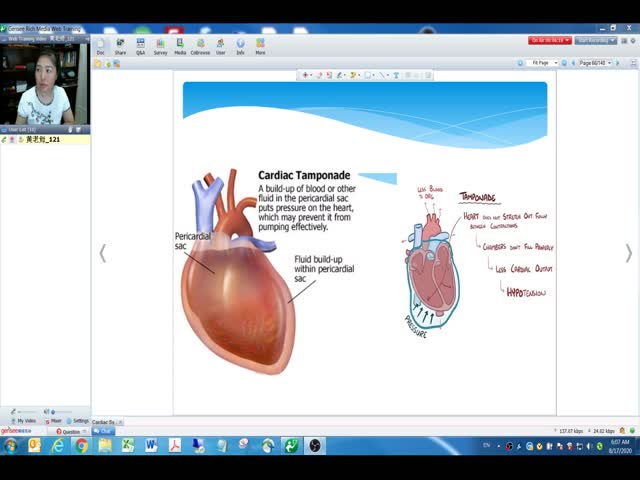Open Google Chrome from the taskbar

[81, 445]
